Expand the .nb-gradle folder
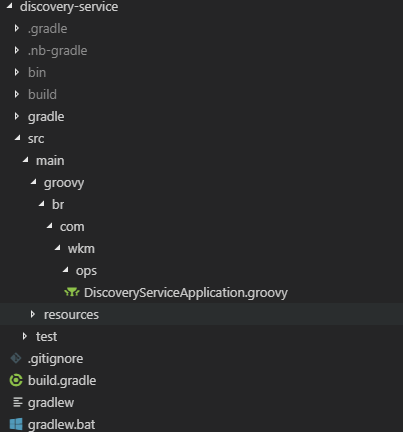The height and width of the screenshot is (432, 403). 17,50
